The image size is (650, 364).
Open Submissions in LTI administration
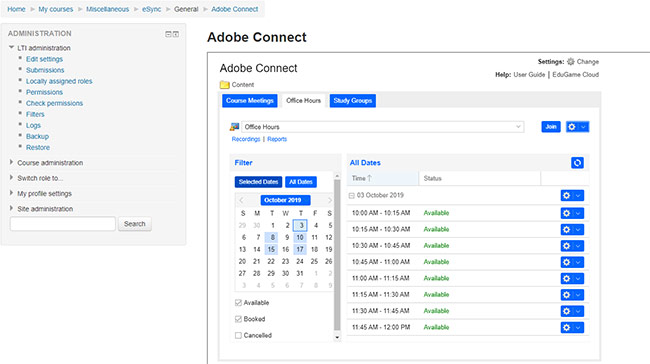45,70
